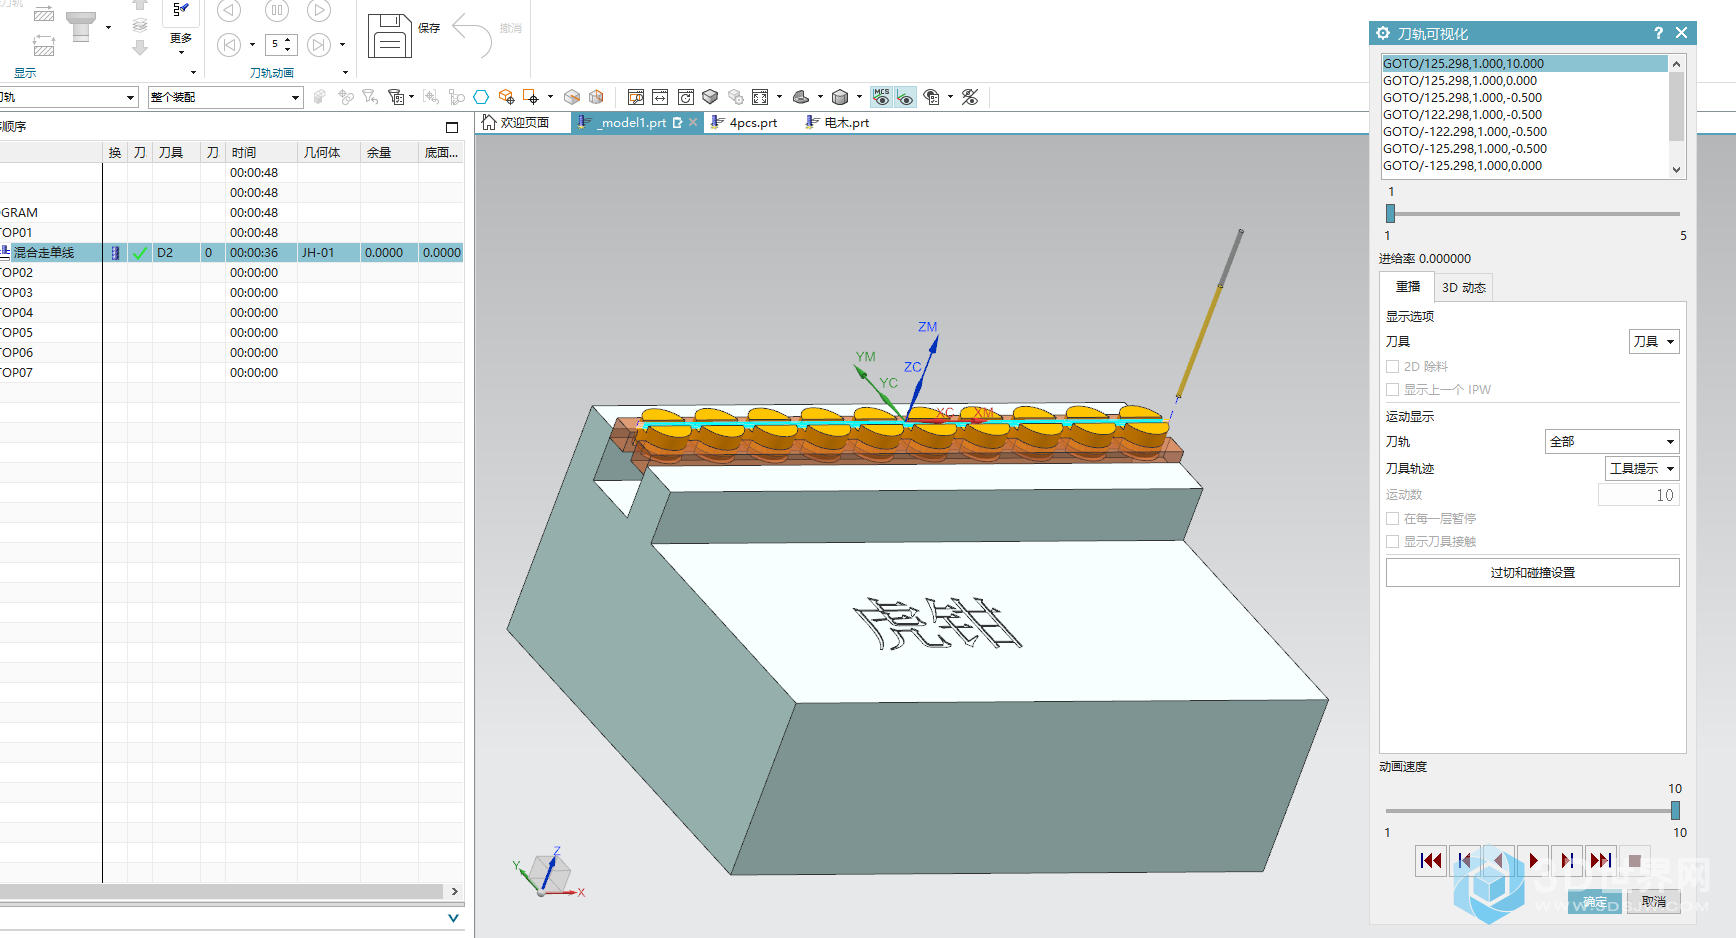Toggle the 显示上一个 IPW checkbox

click(x=1392, y=390)
